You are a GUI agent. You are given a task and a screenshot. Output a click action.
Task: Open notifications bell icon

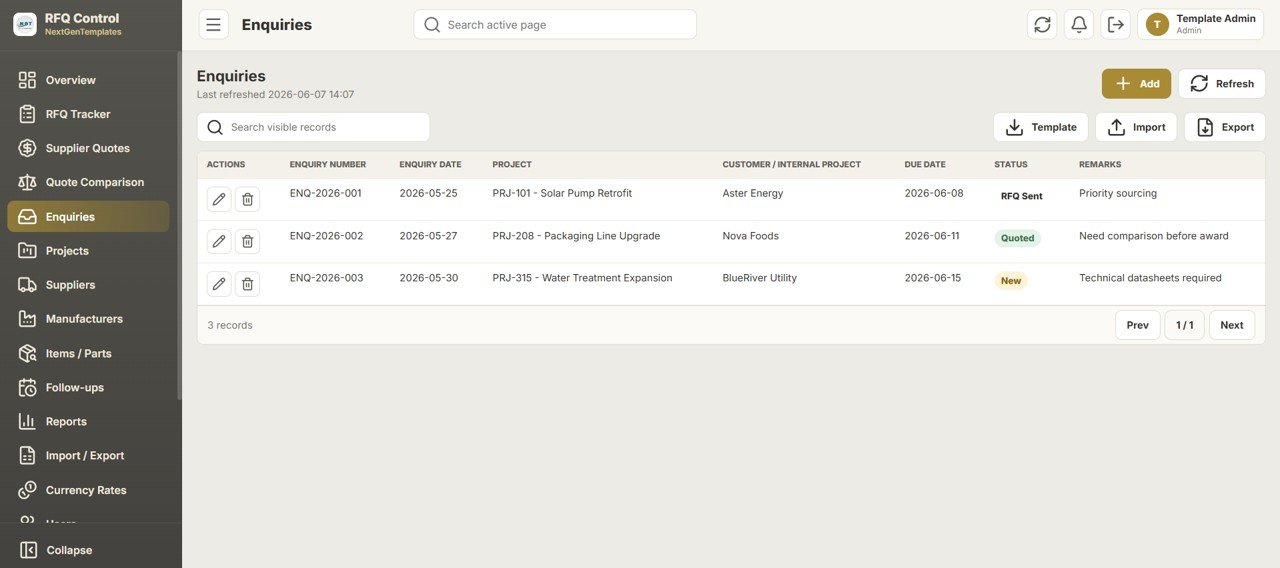point(1079,25)
